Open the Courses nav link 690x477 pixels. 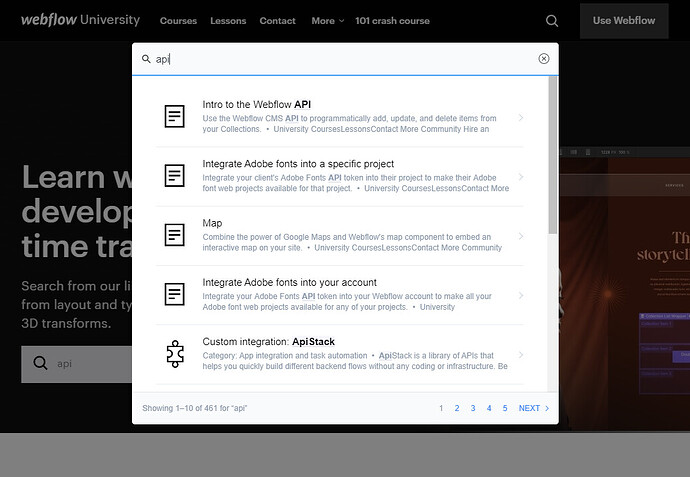coord(178,21)
